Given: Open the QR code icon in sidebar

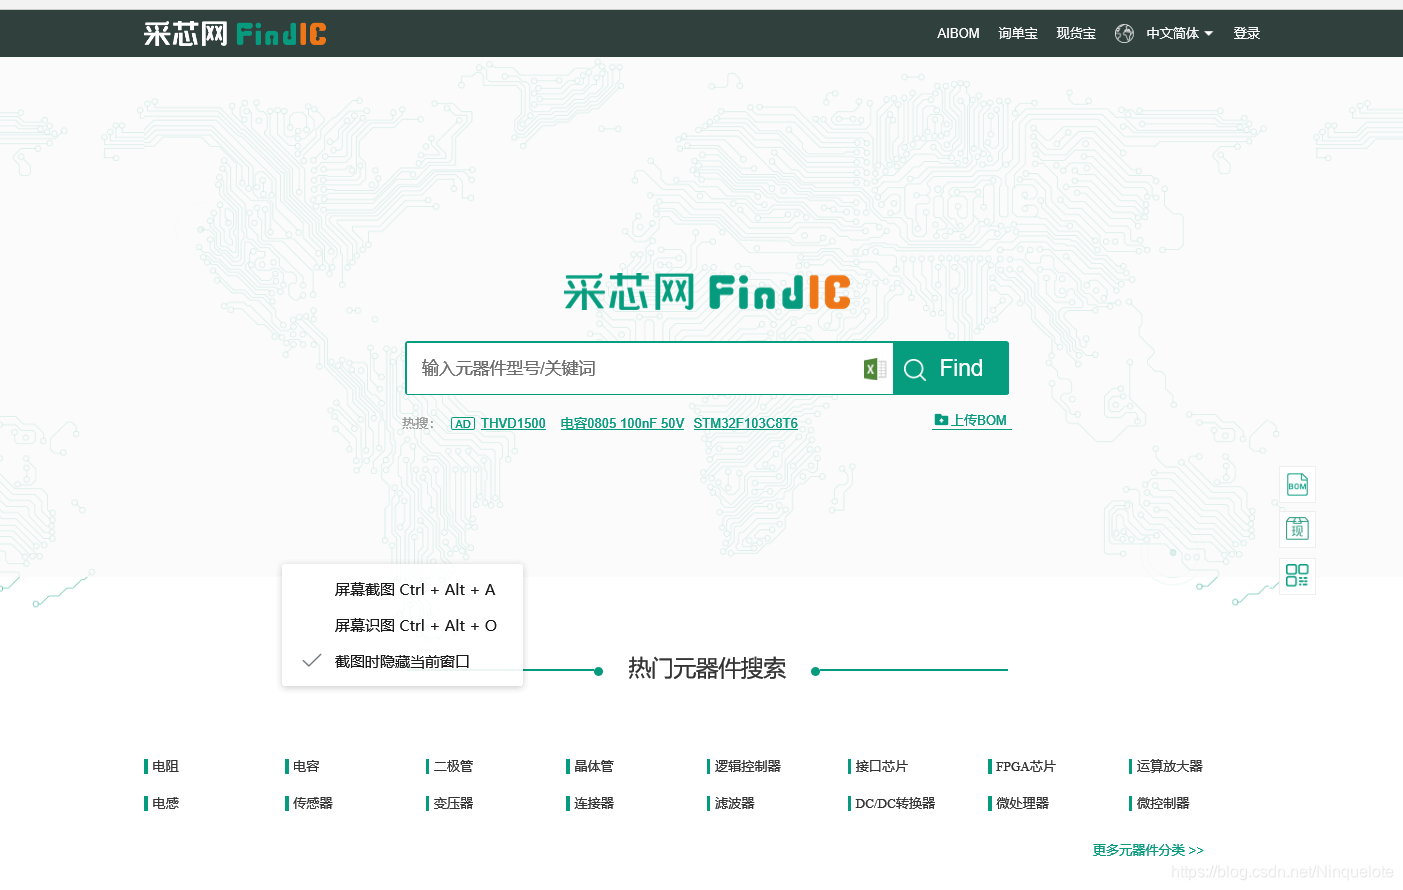Looking at the screenshot, I should 1297,575.
